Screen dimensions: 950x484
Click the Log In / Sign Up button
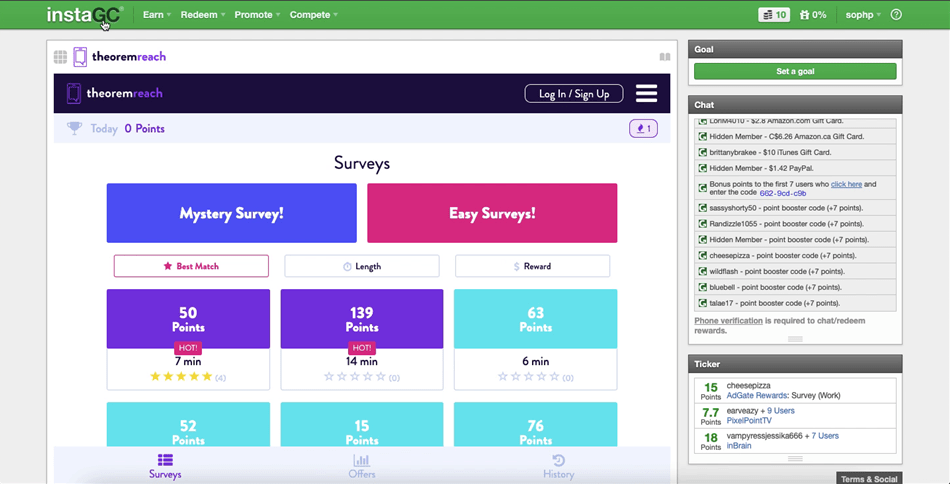tap(574, 94)
